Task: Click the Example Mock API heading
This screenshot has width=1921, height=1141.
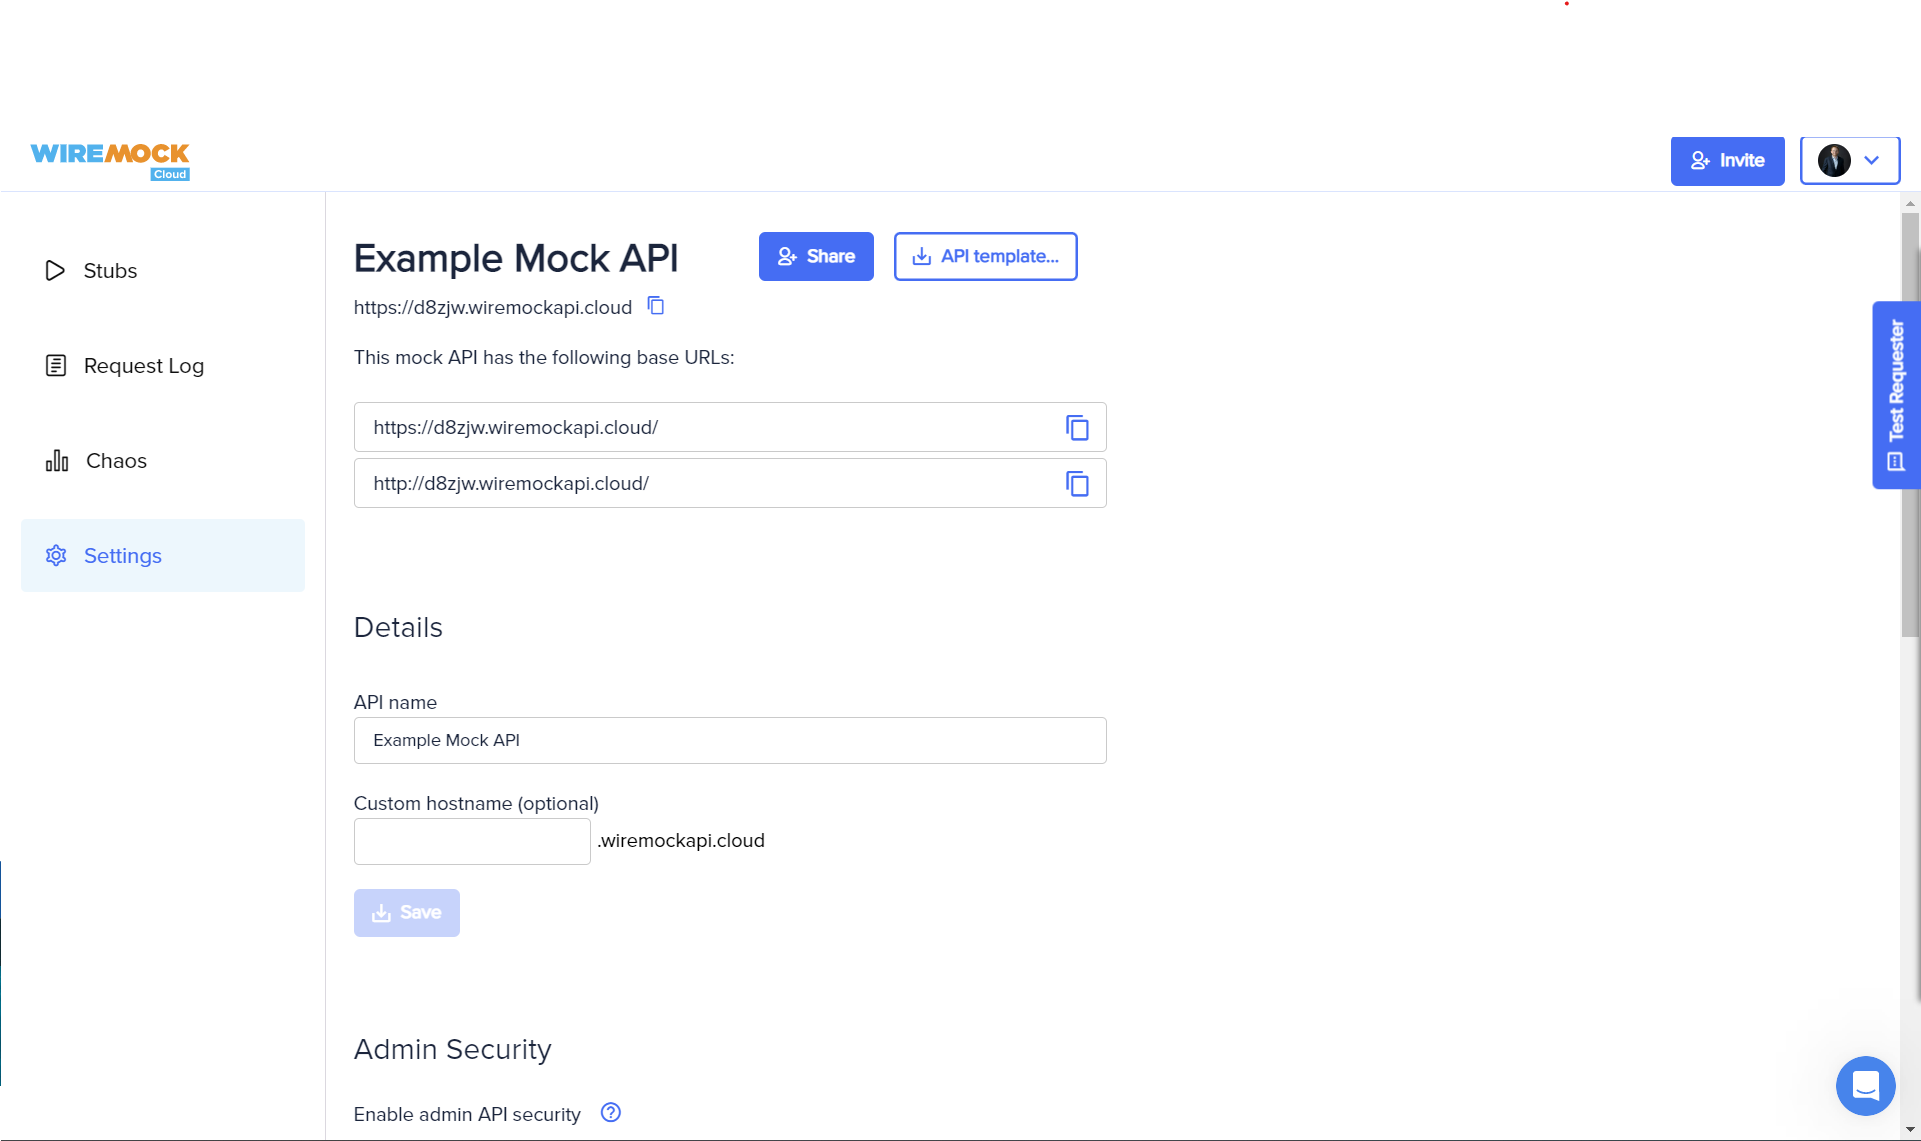Action: pos(516,258)
